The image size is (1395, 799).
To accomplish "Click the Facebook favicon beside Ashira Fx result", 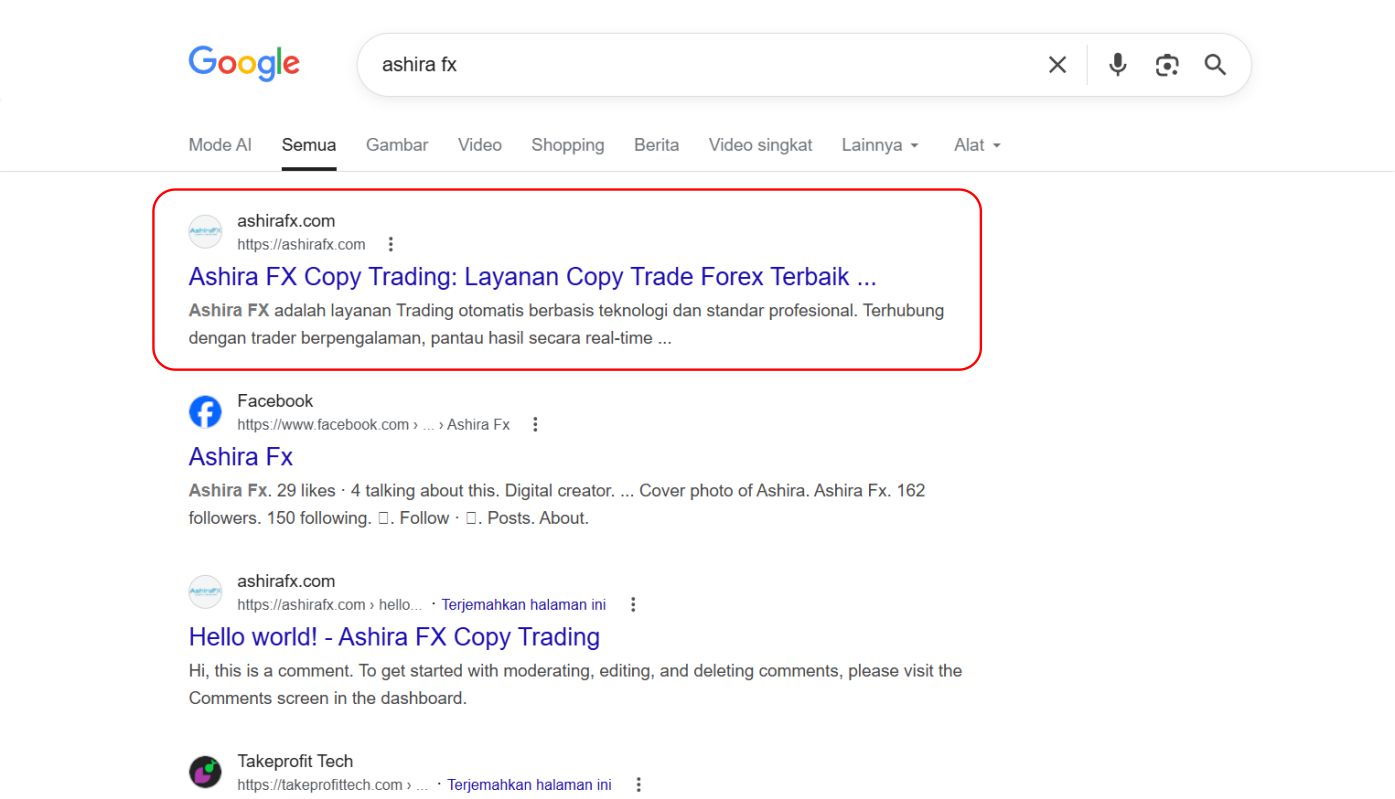I will click(x=205, y=411).
